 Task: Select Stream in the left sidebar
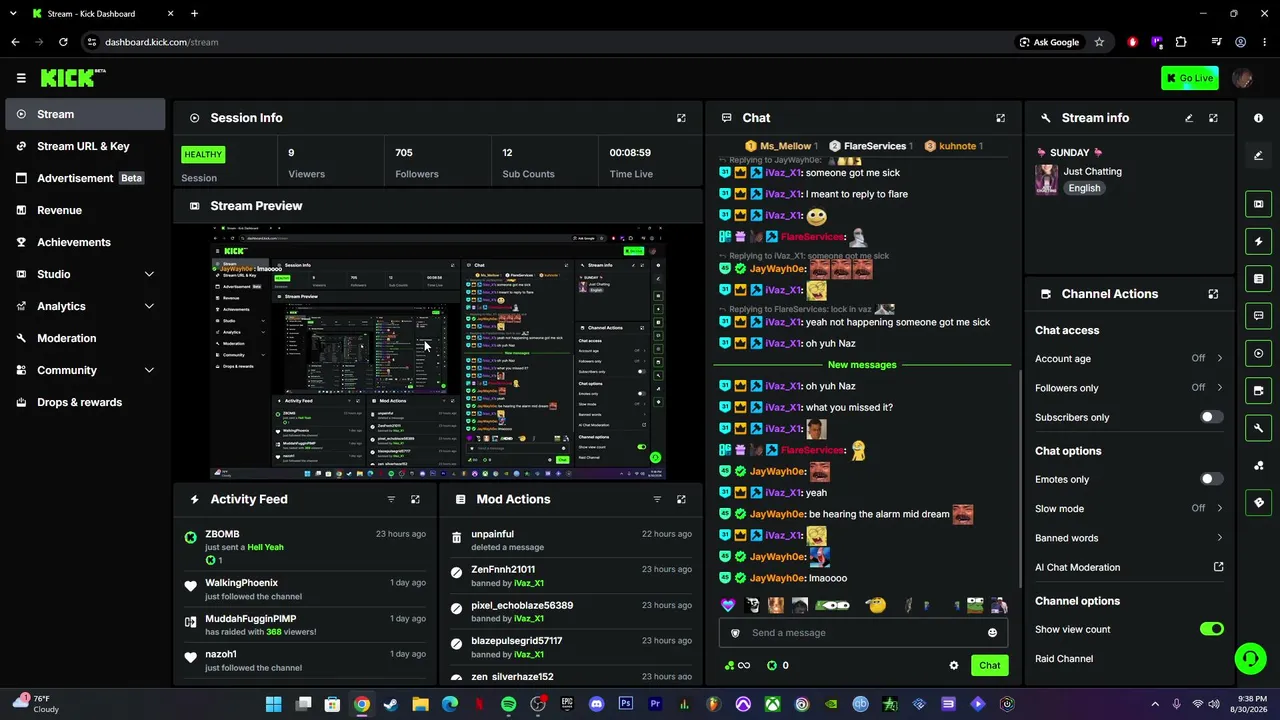(85, 114)
